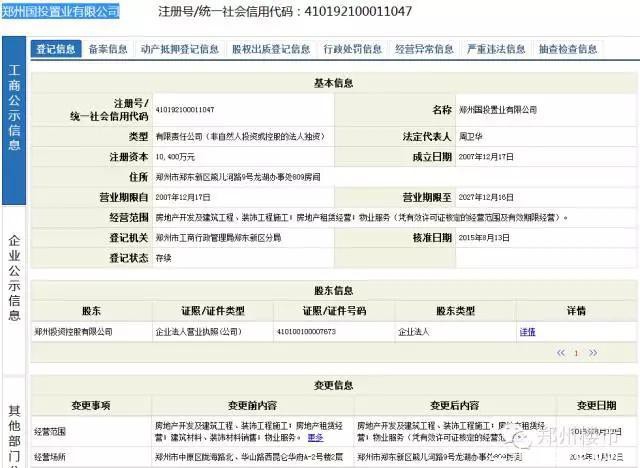Click the 变更前内容 column header
This screenshot has height=468, width=640.
[252, 406]
